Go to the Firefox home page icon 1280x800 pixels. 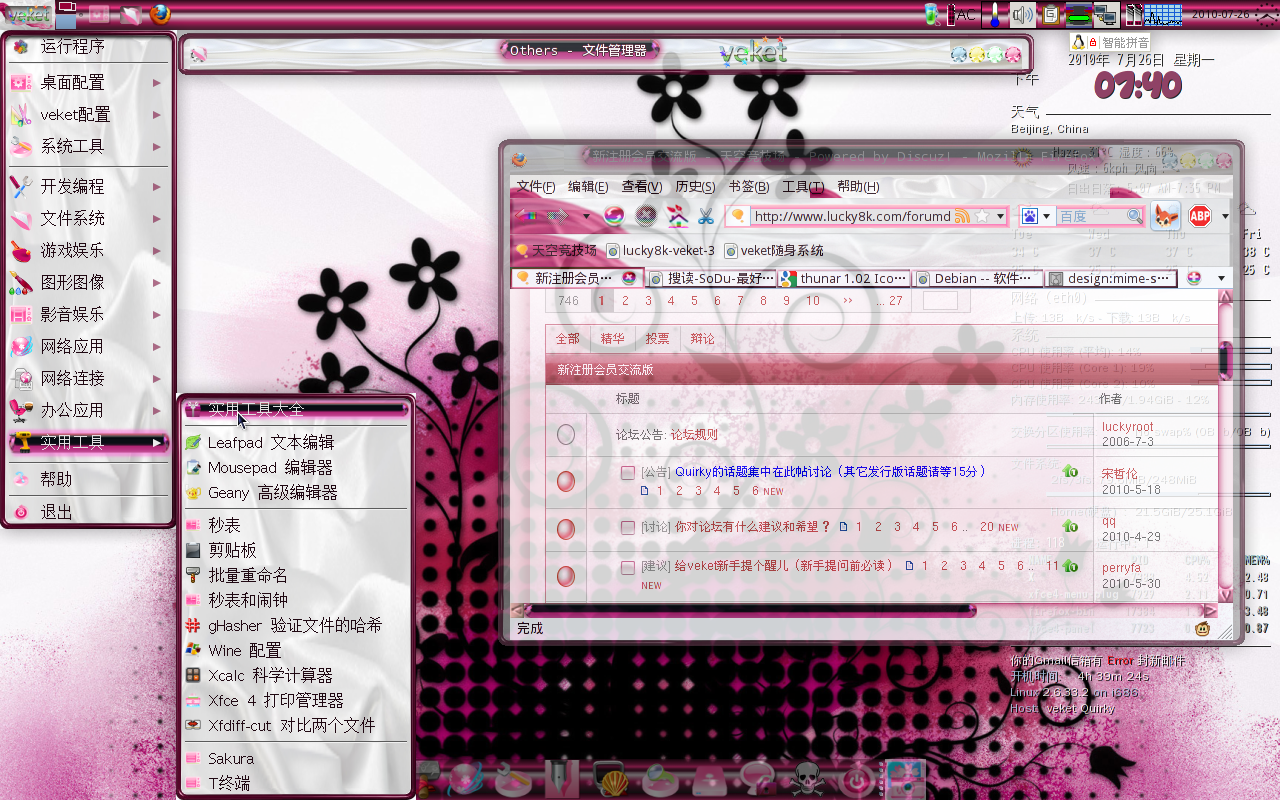coord(677,215)
